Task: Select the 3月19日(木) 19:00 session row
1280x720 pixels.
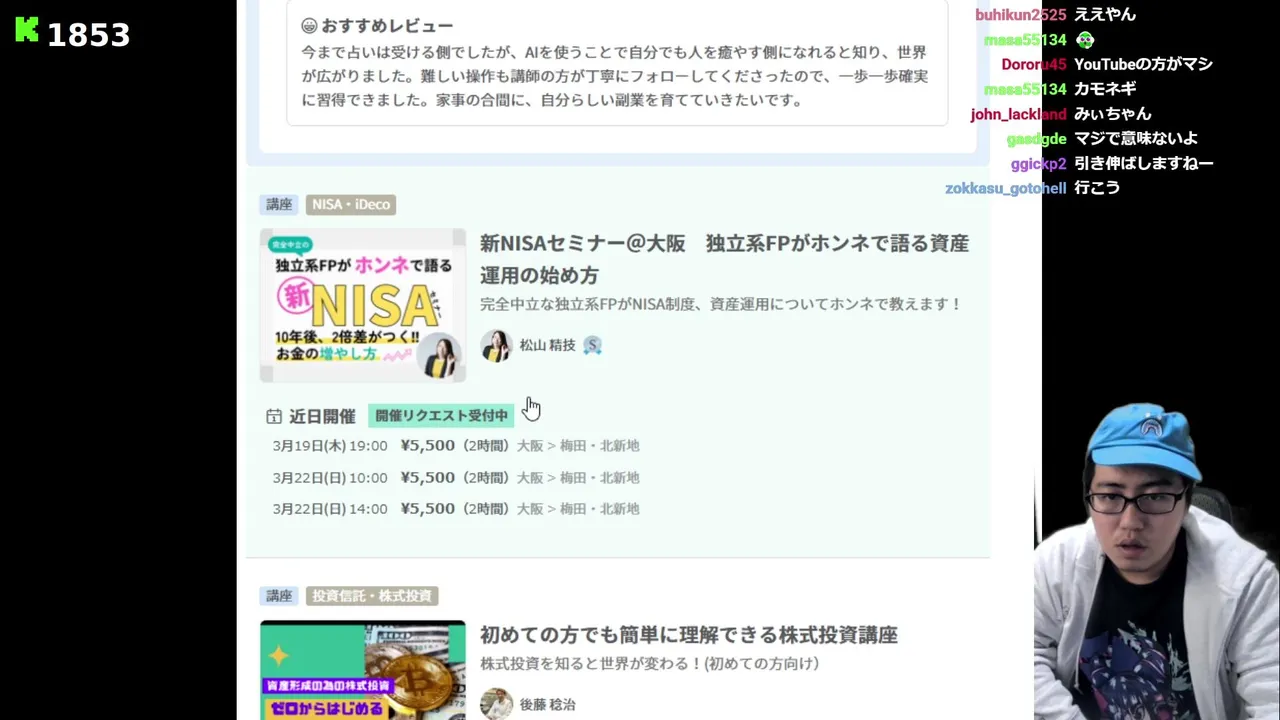Action: [x=456, y=446]
